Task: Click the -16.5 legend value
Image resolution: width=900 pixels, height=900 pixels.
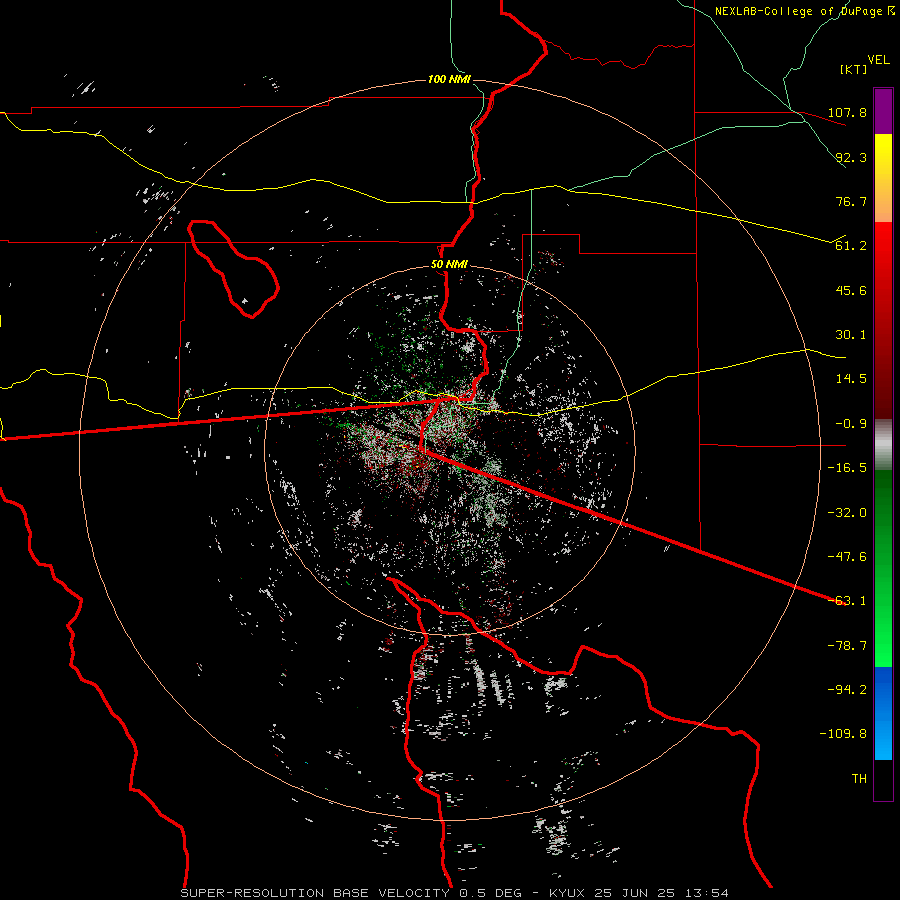Action: click(847, 468)
